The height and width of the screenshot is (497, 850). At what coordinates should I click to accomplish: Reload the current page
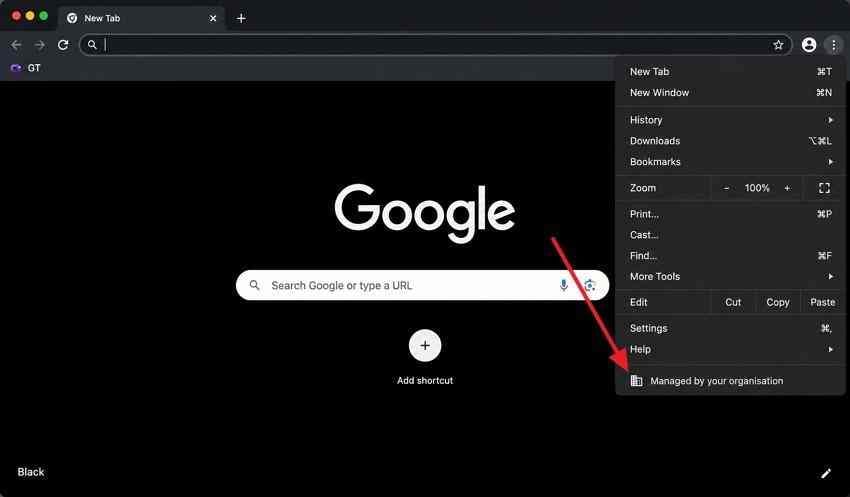(x=63, y=45)
